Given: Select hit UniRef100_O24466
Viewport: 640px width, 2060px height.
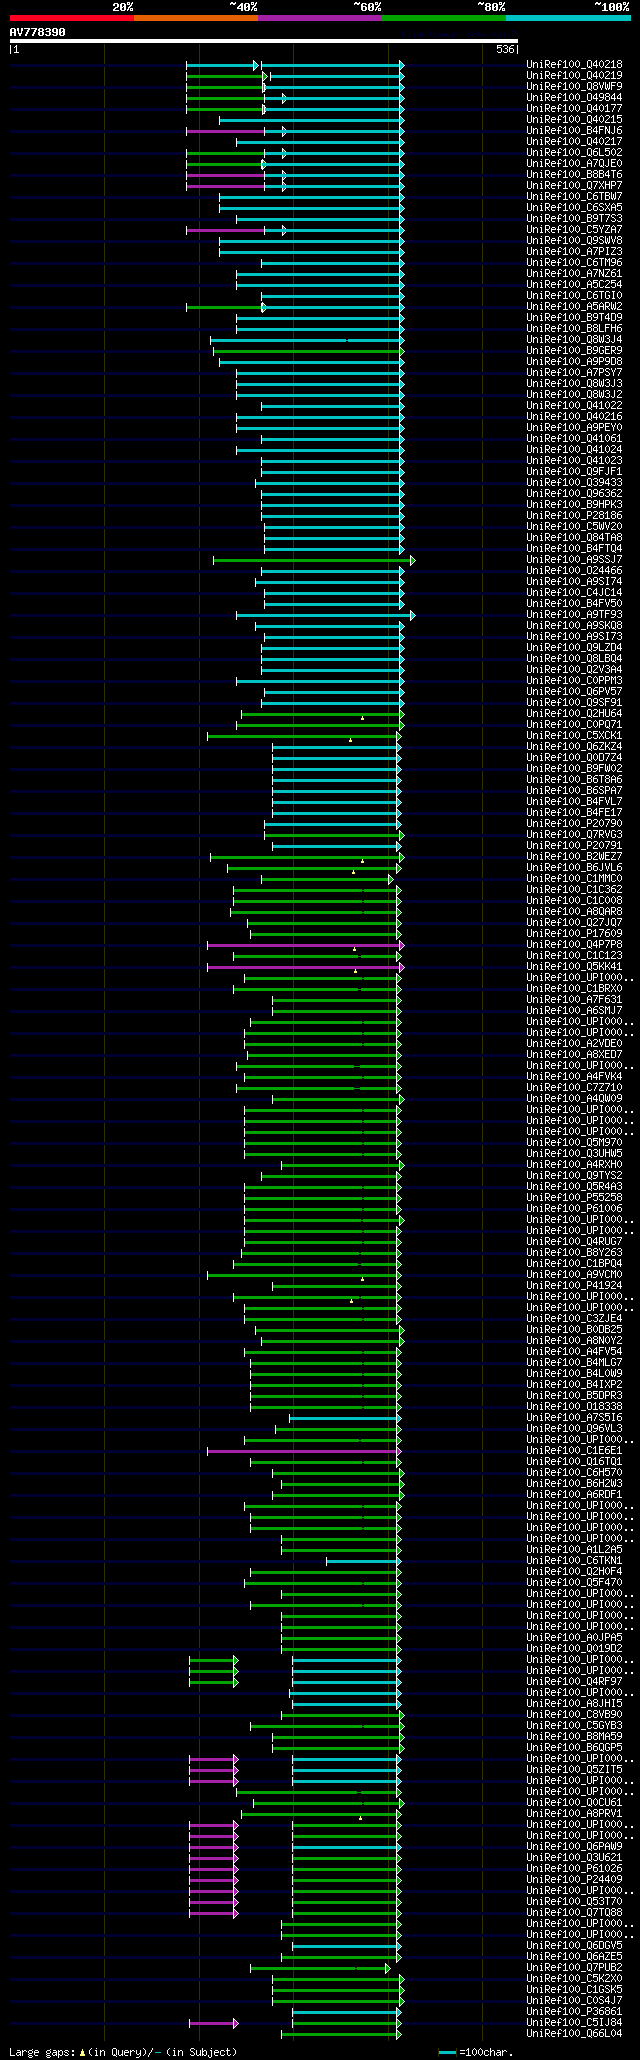Looking at the screenshot, I should [574, 570].
